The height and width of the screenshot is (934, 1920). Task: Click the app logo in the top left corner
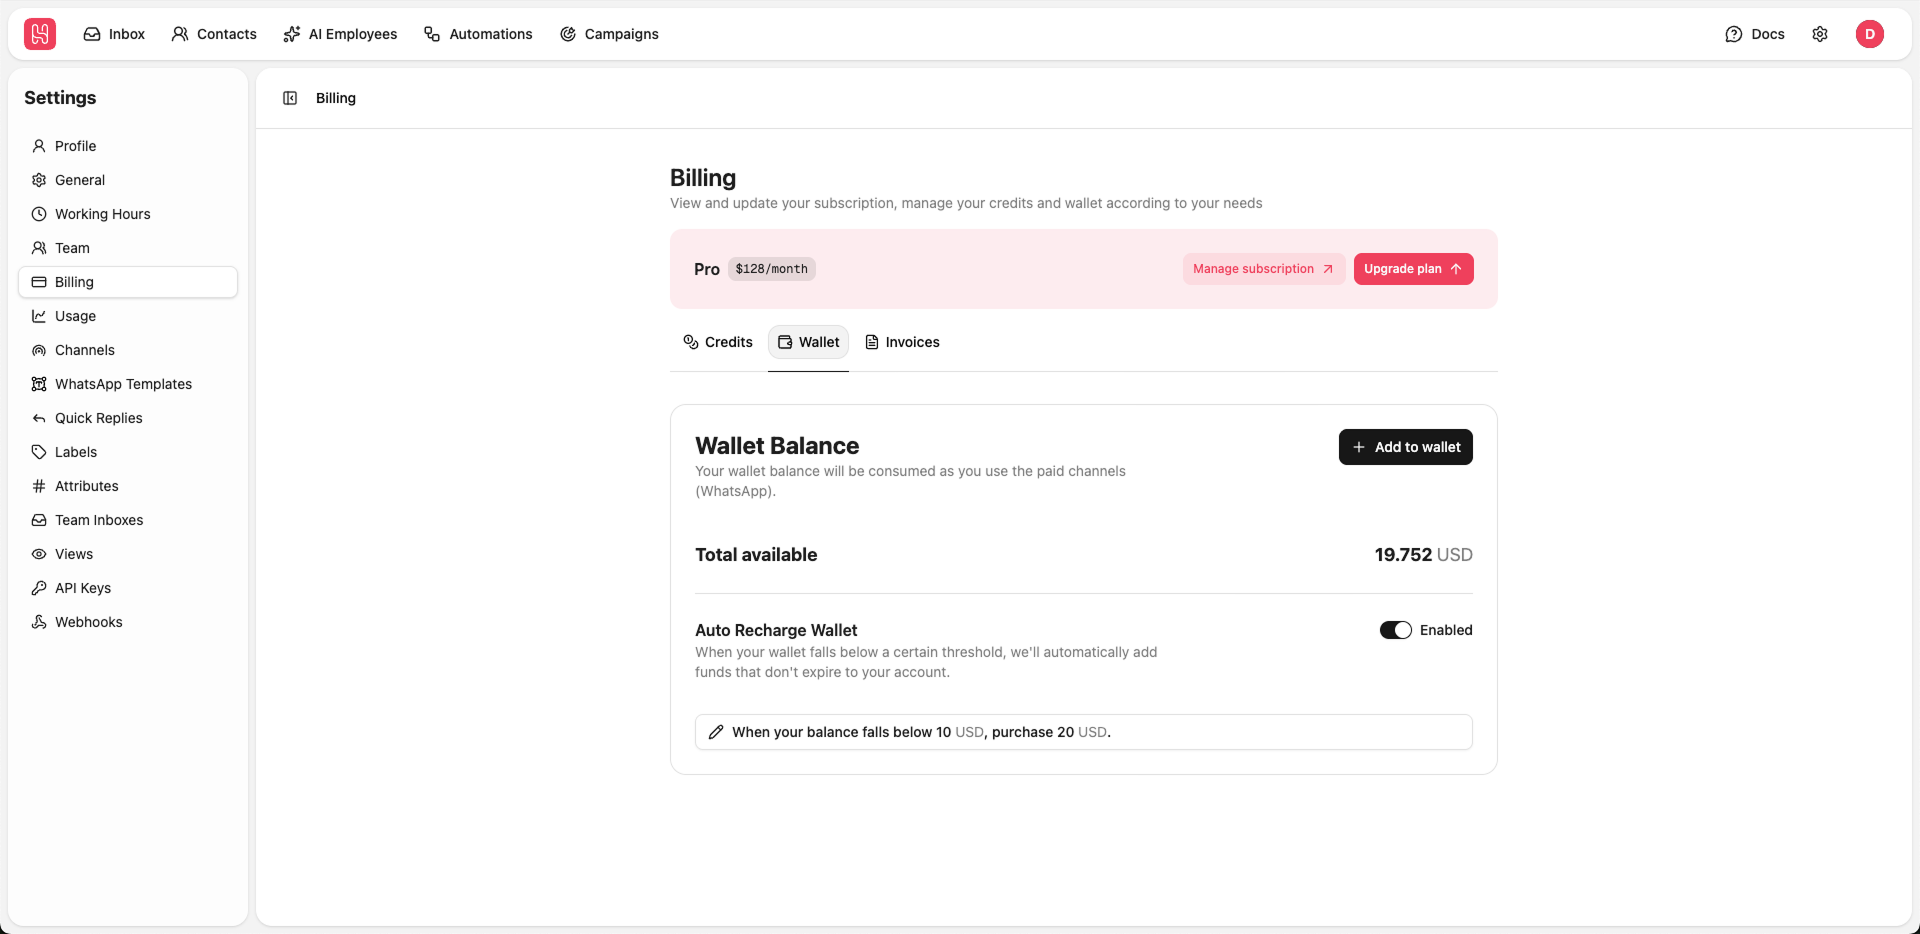coord(38,33)
